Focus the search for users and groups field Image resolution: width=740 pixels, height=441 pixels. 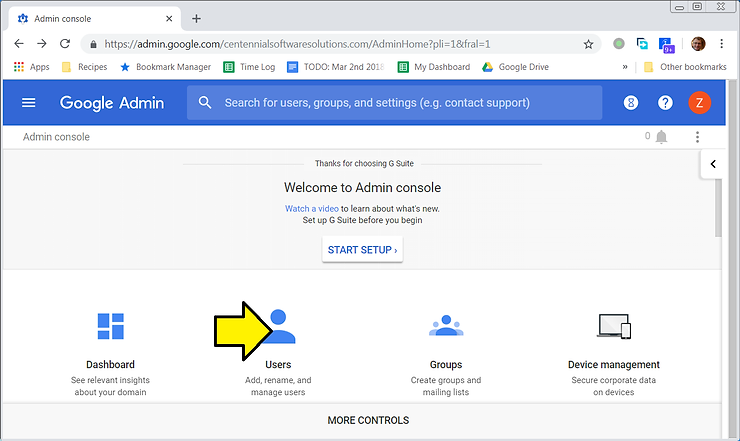point(395,102)
